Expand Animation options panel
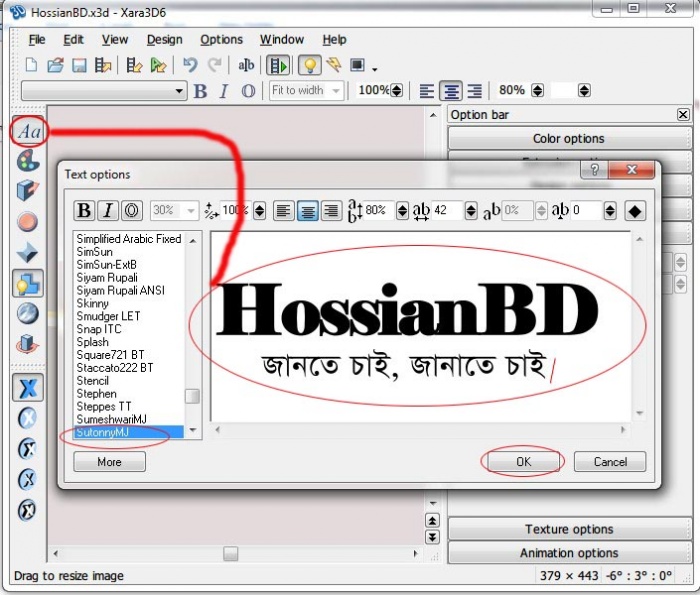This screenshot has height=595, width=700. (569, 553)
